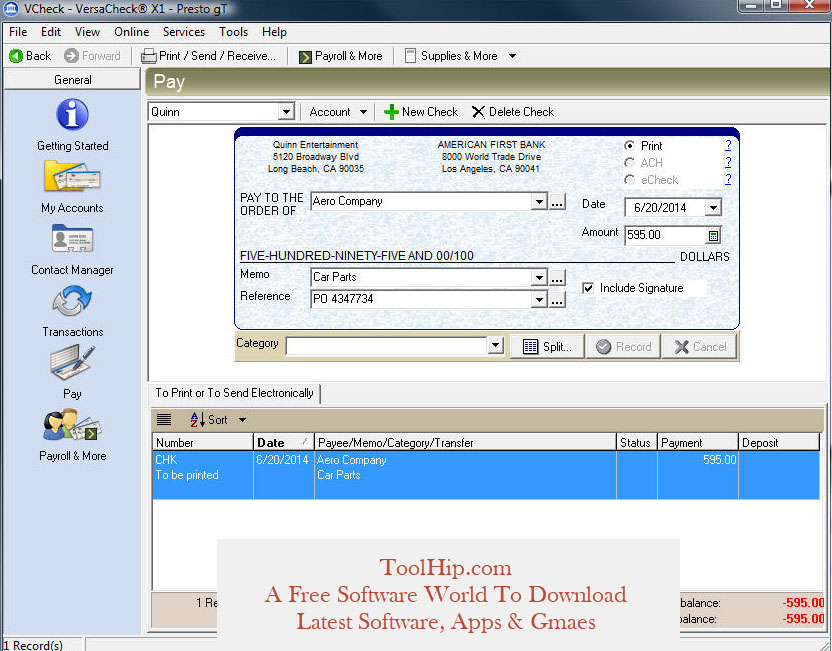Open Supplies & More in the toolbar
The width and height of the screenshot is (832, 651).
coord(451,56)
